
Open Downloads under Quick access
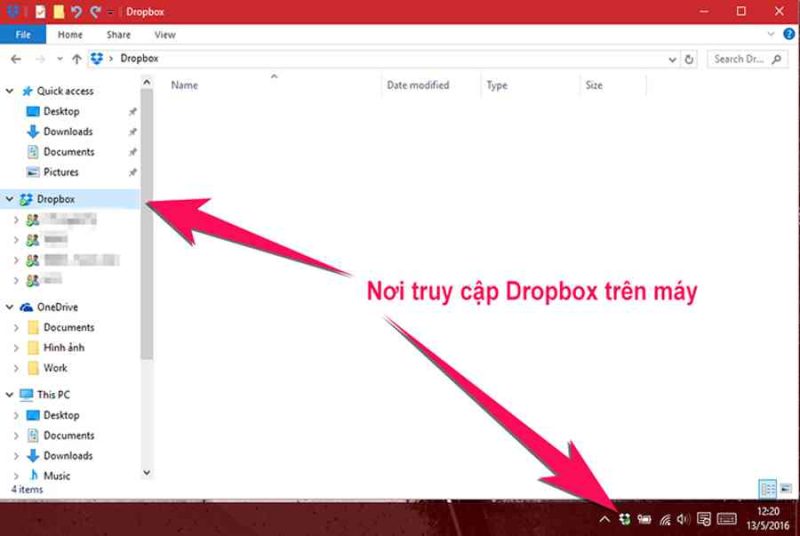[68, 132]
